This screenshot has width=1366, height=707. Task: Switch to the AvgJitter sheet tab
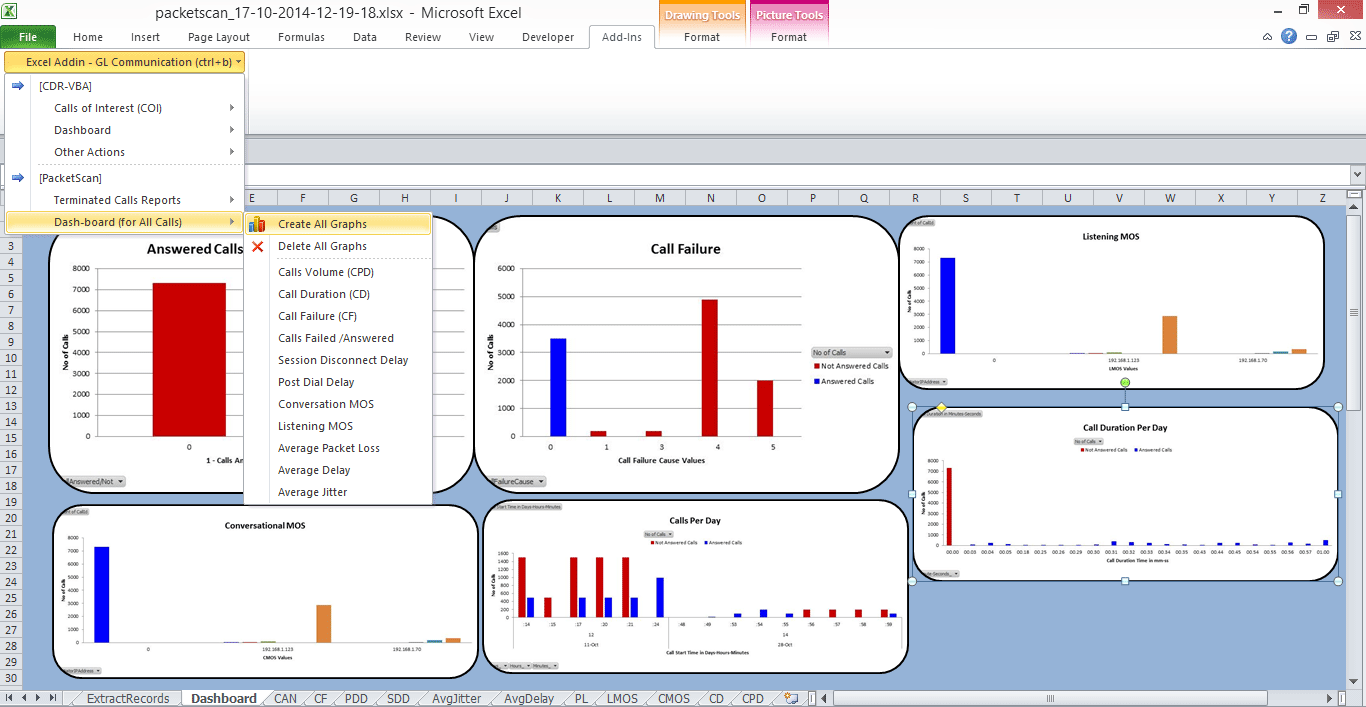pos(456,698)
